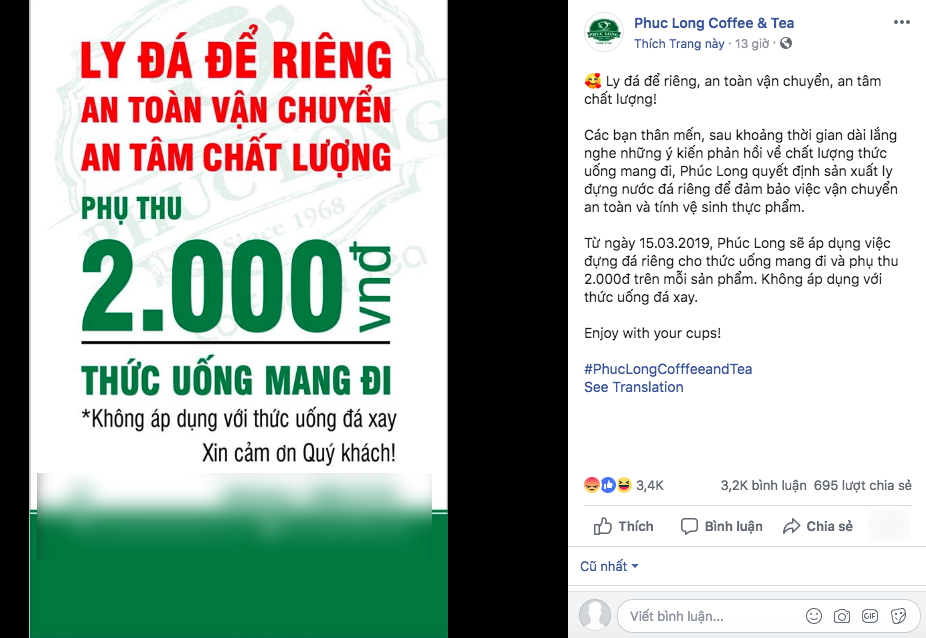Screen dimensions: 926x638
Task: View the angry reaction icon list
Action: [x=591, y=485]
